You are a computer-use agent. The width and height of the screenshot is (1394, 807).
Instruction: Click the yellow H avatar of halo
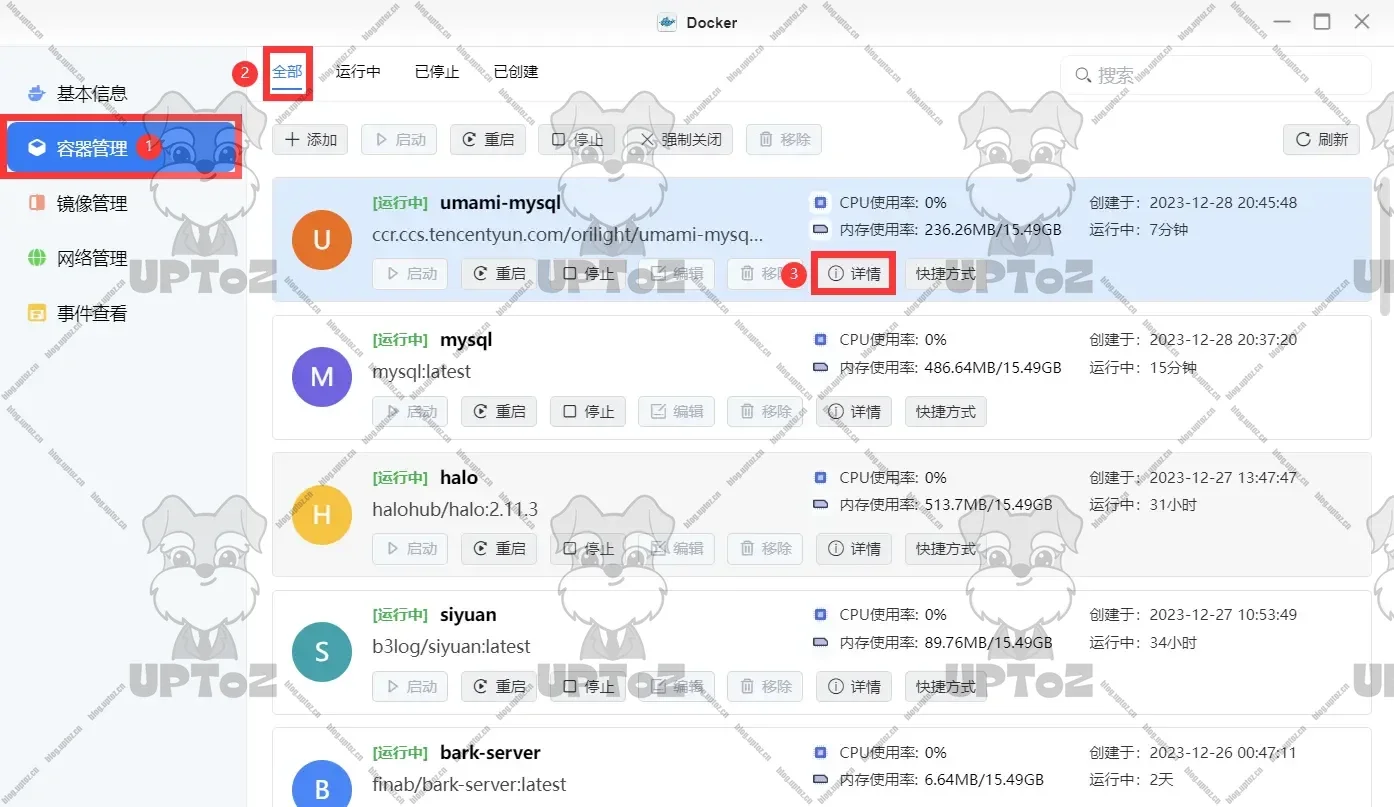click(x=322, y=515)
